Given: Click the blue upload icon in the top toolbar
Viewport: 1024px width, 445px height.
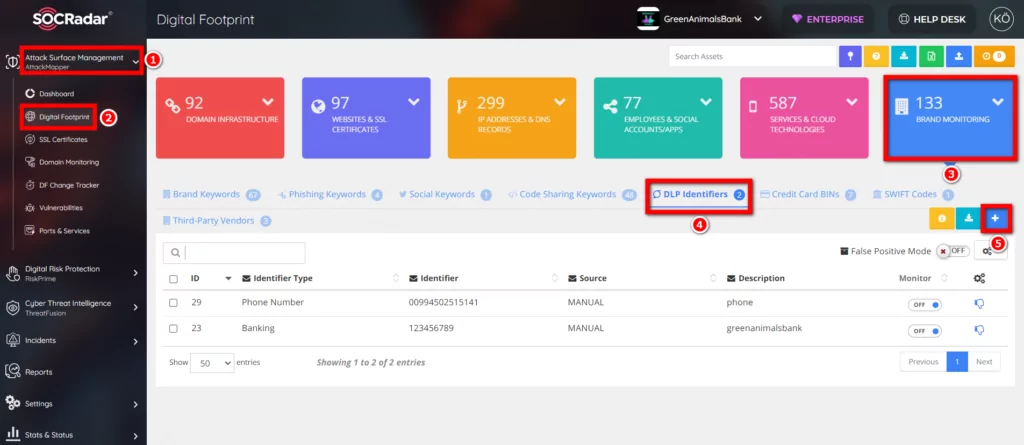Looking at the screenshot, I should tap(958, 56).
